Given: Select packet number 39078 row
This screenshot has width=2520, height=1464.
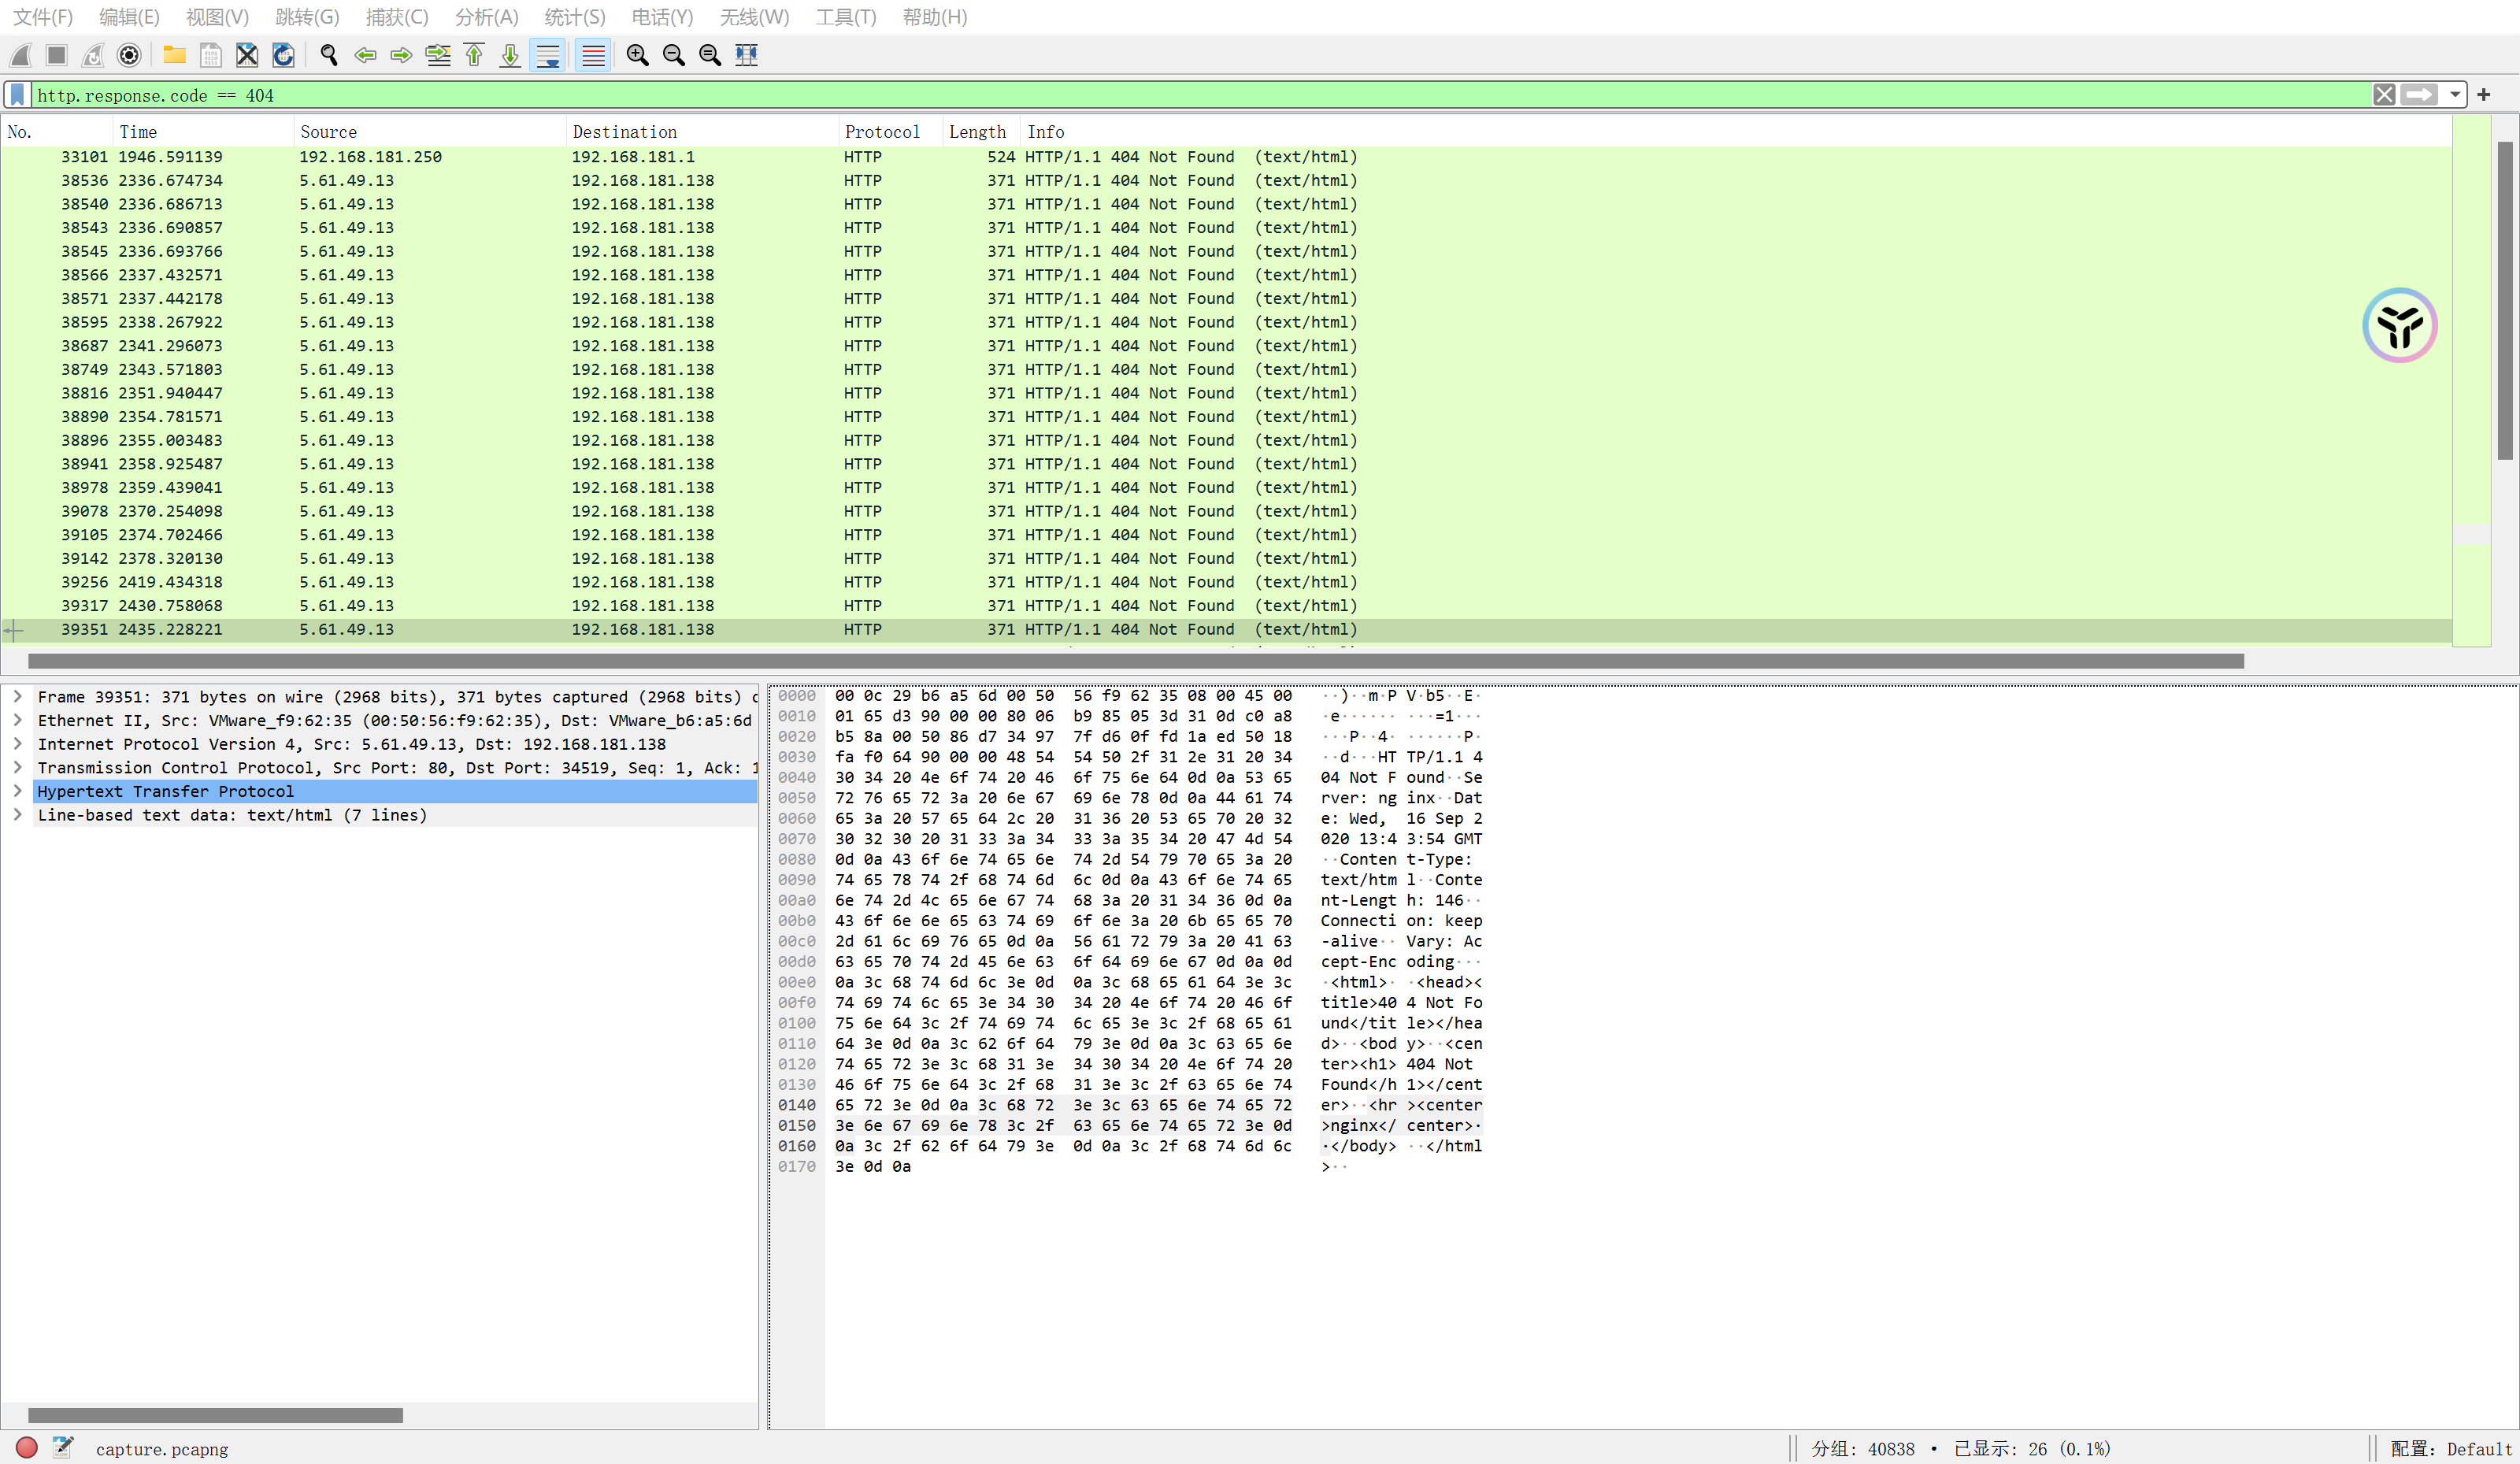Looking at the screenshot, I should (x=1226, y=511).
